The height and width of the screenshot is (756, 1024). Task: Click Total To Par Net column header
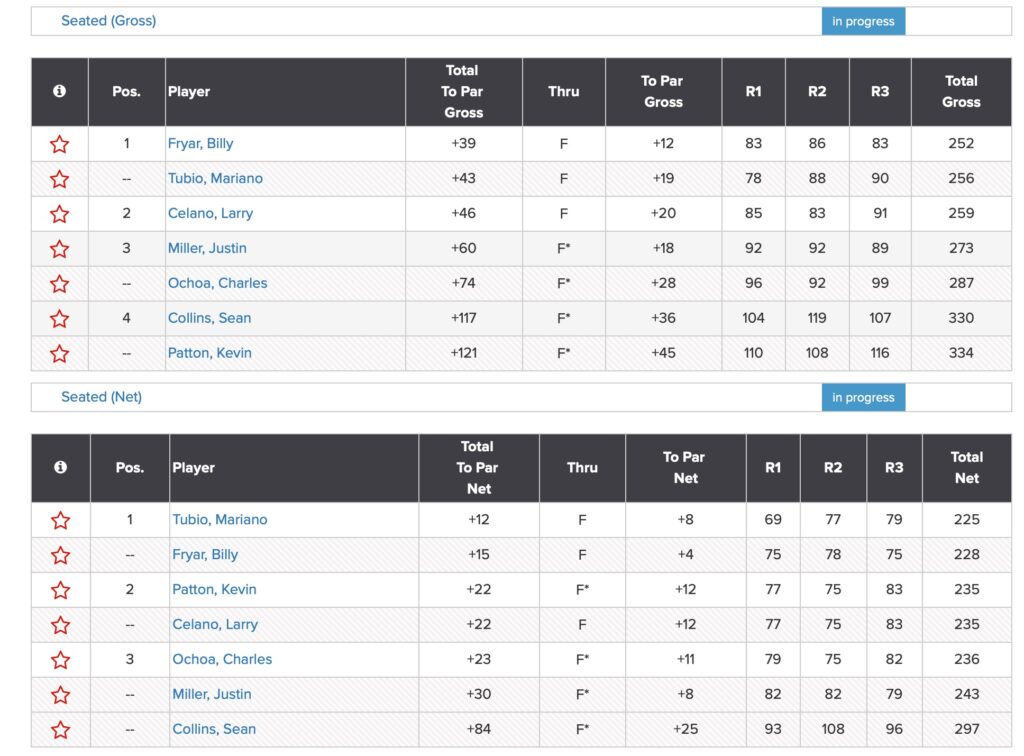[x=478, y=467]
